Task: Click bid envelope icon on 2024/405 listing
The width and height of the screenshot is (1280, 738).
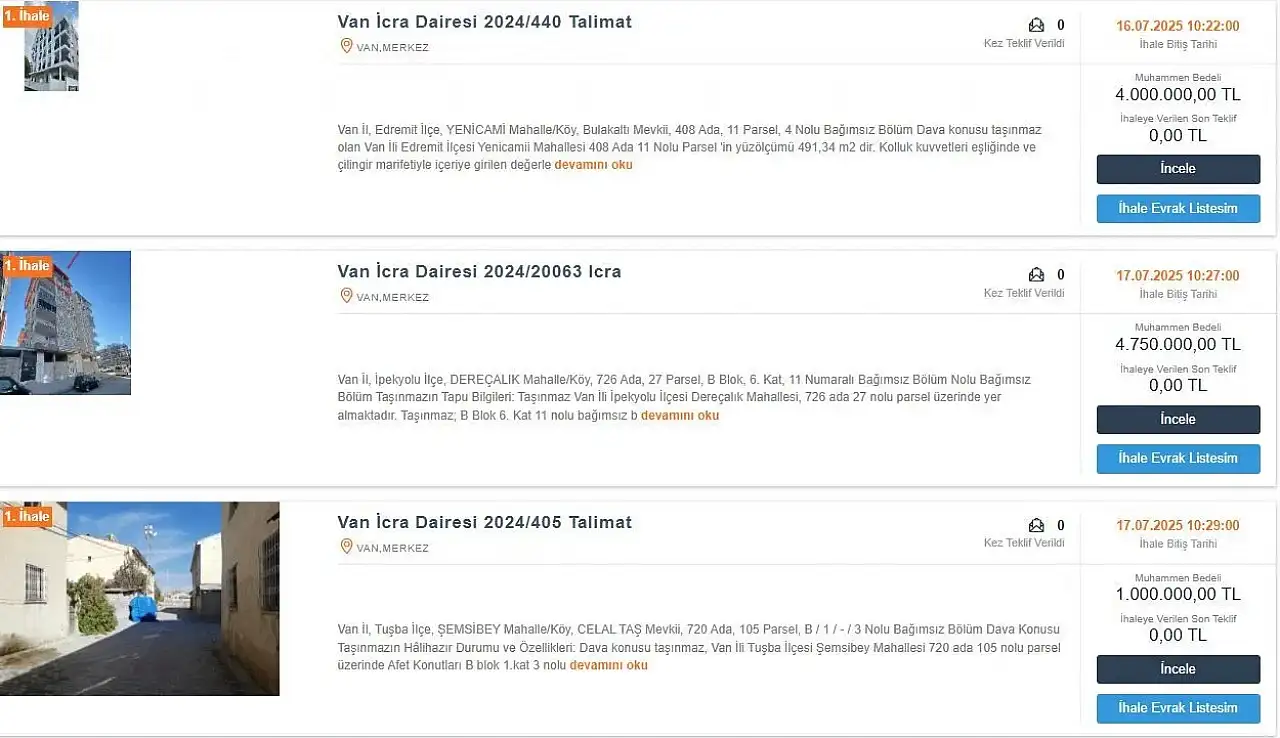Action: click(x=1036, y=525)
